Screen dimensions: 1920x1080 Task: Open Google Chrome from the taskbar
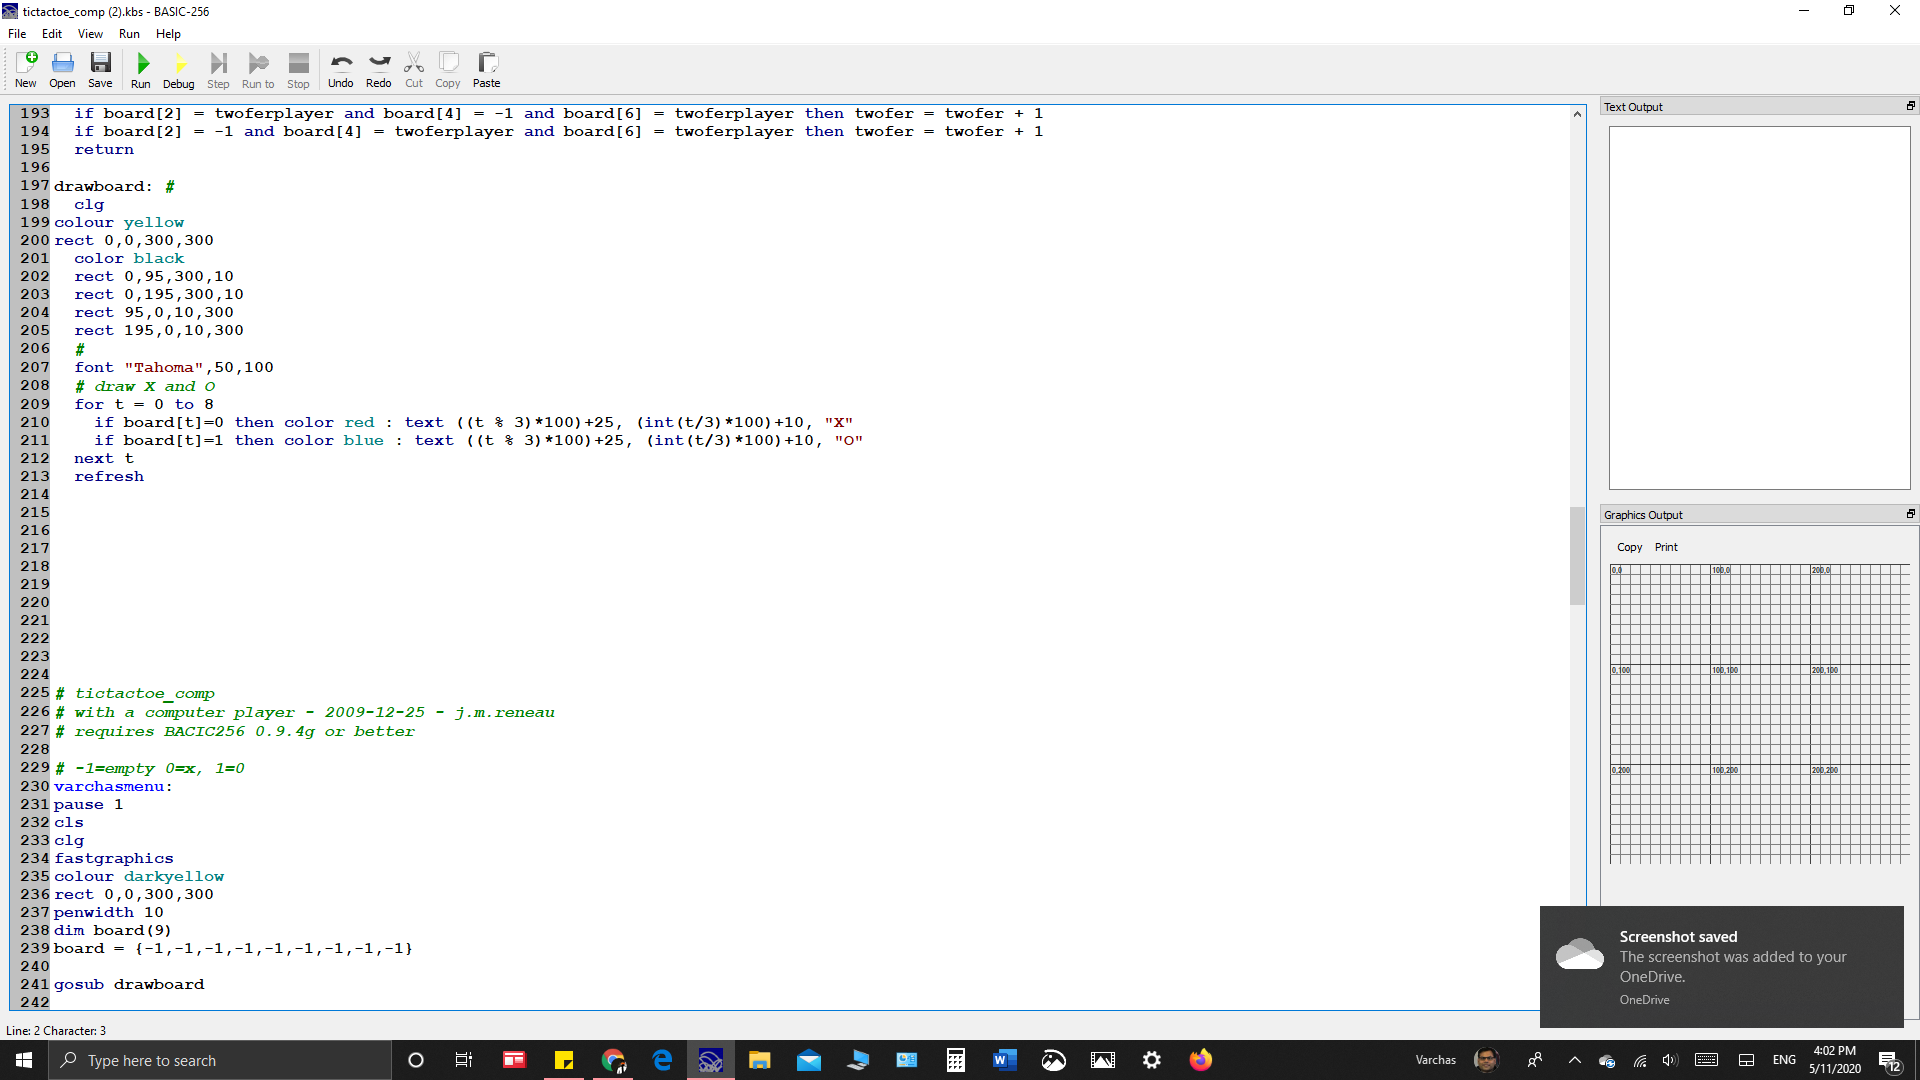613,1060
